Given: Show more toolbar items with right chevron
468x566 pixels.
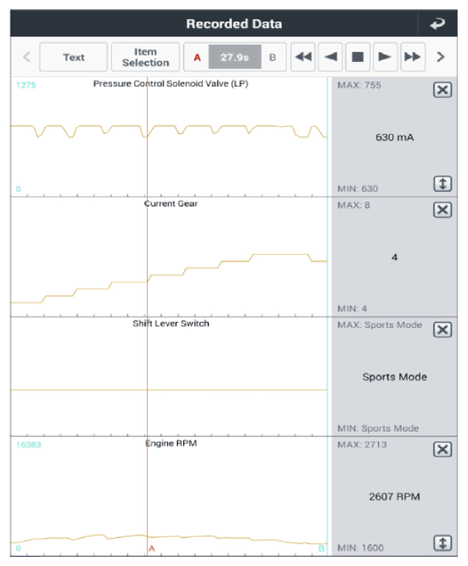Looking at the screenshot, I should [441, 57].
